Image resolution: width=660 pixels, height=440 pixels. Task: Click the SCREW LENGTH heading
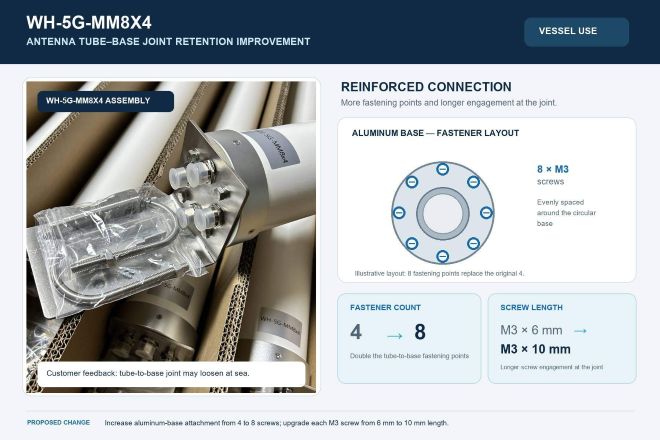click(531, 307)
